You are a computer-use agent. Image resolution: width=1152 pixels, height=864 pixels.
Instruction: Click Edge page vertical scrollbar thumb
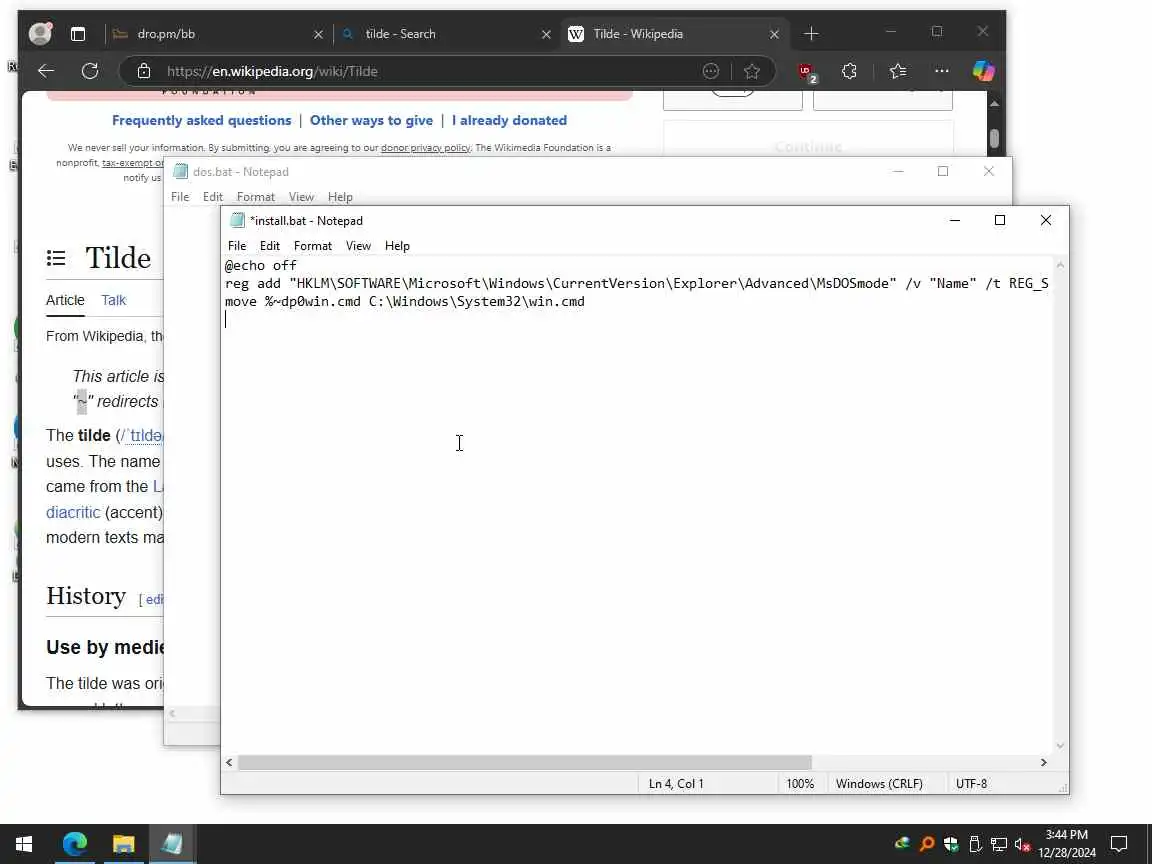point(994,138)
